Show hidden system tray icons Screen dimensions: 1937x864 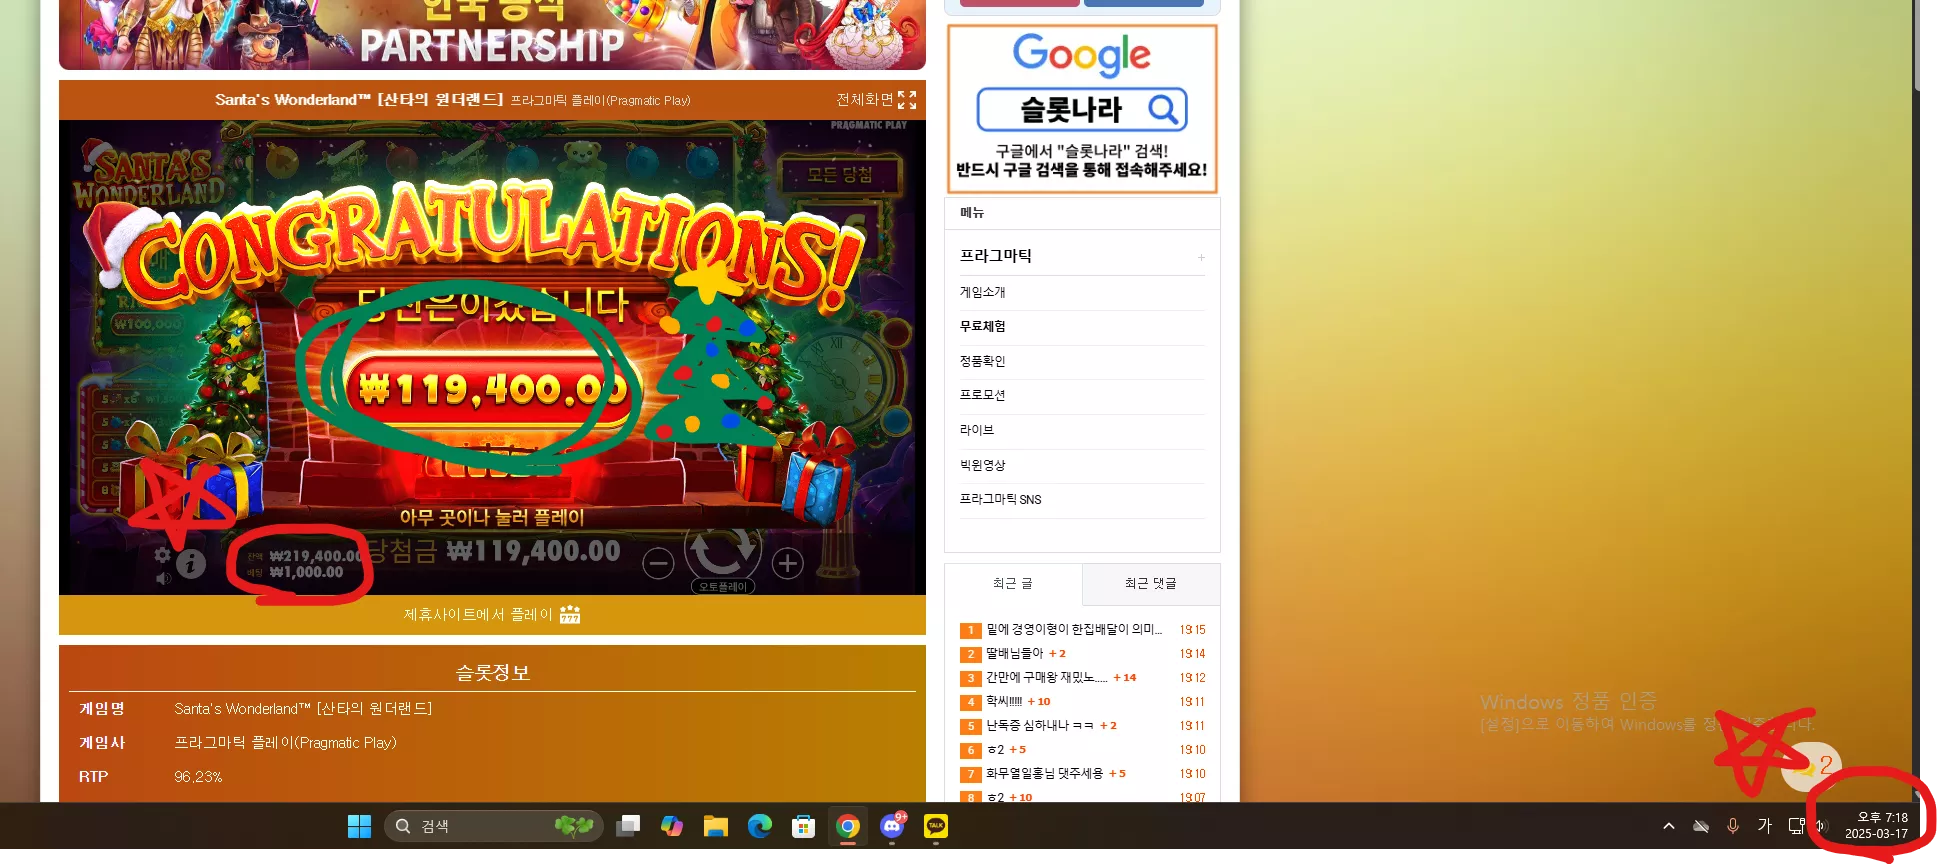coord(1668,826)
